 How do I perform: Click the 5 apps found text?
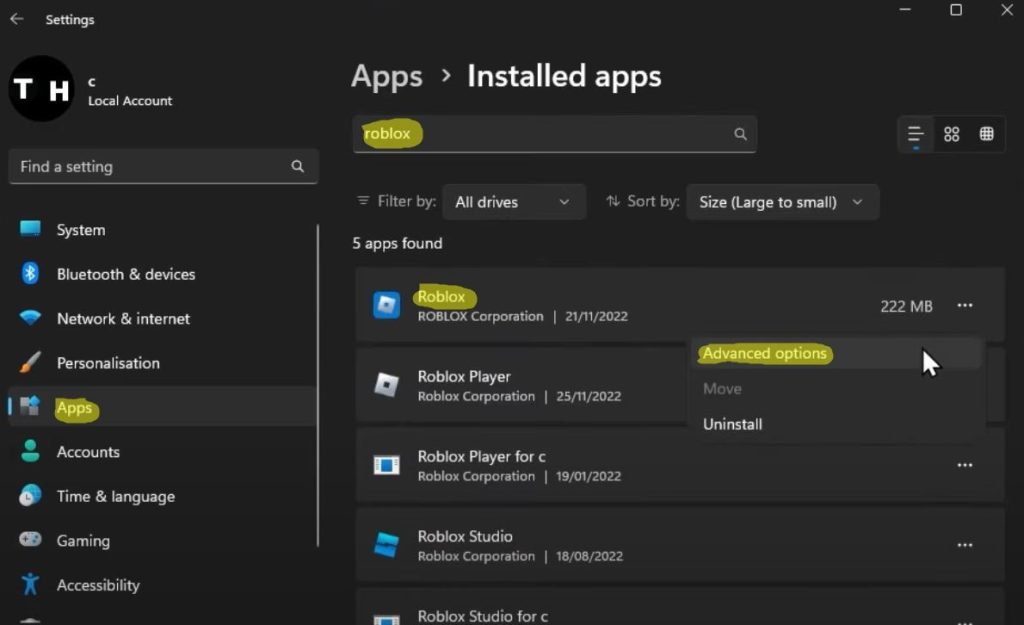tap(397, 244)
